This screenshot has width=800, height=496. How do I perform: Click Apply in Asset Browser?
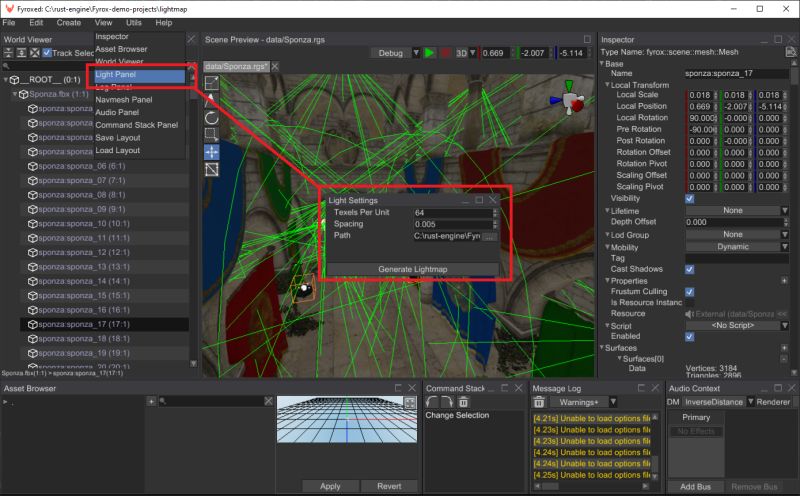pos(330,486)
